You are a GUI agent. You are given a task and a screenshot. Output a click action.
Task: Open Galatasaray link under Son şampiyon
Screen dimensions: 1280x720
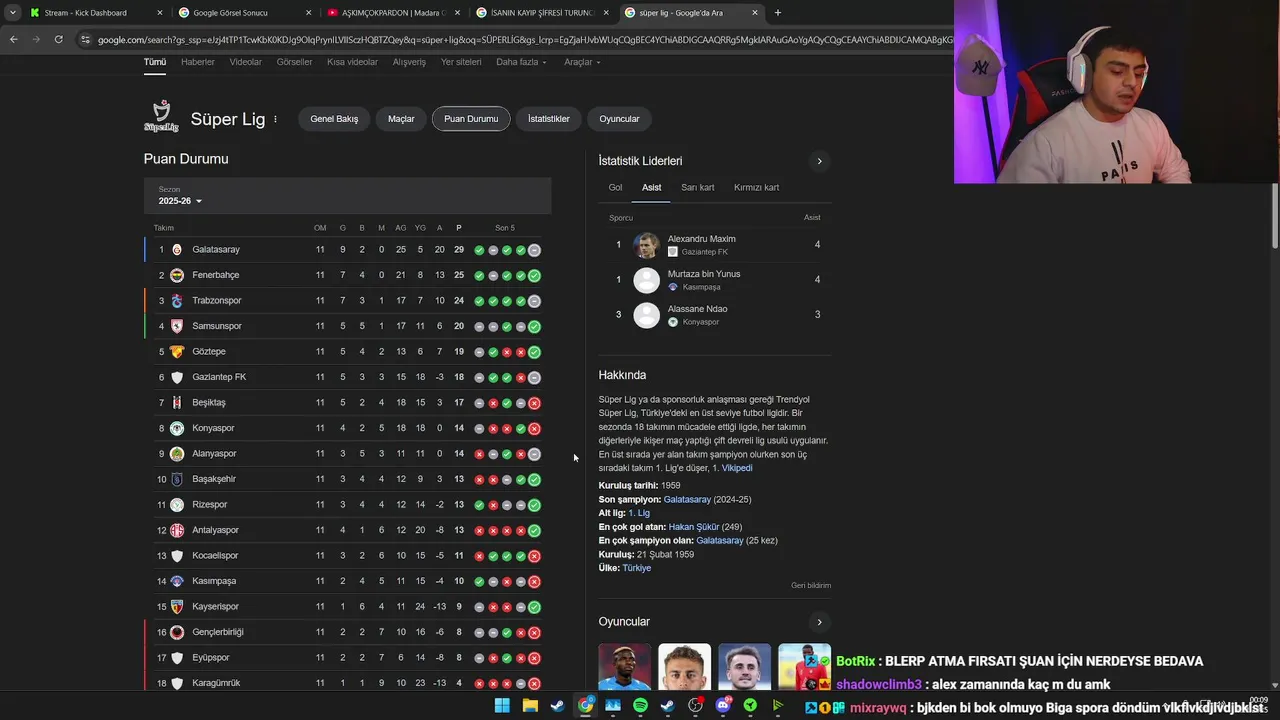coord(687,499)
